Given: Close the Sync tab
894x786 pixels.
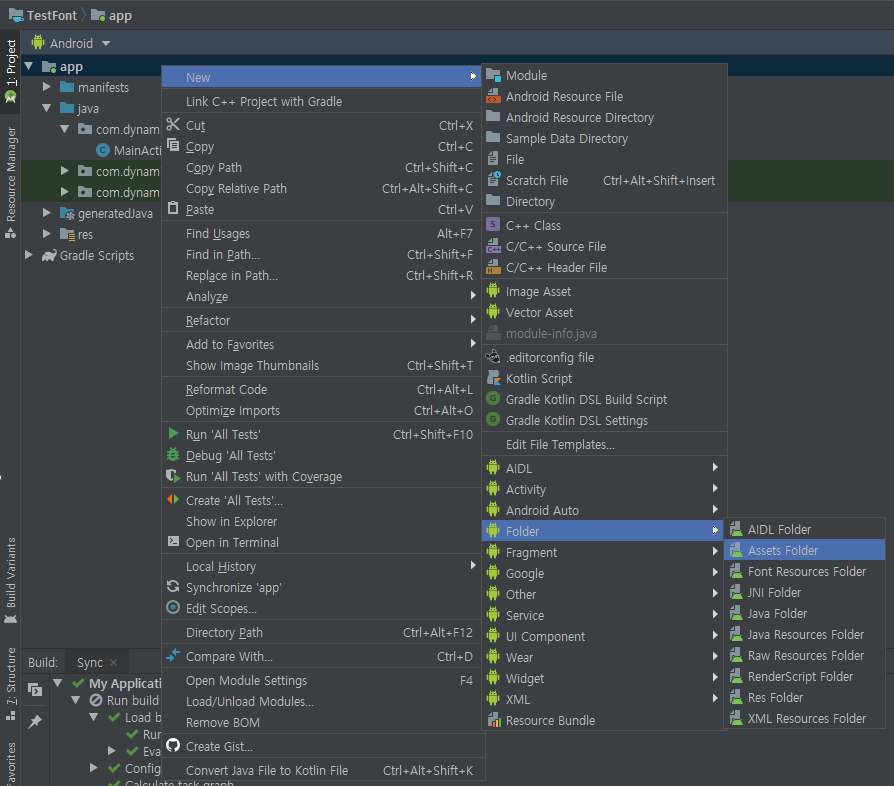Looking at the screenshot, I should pos(113,662).
